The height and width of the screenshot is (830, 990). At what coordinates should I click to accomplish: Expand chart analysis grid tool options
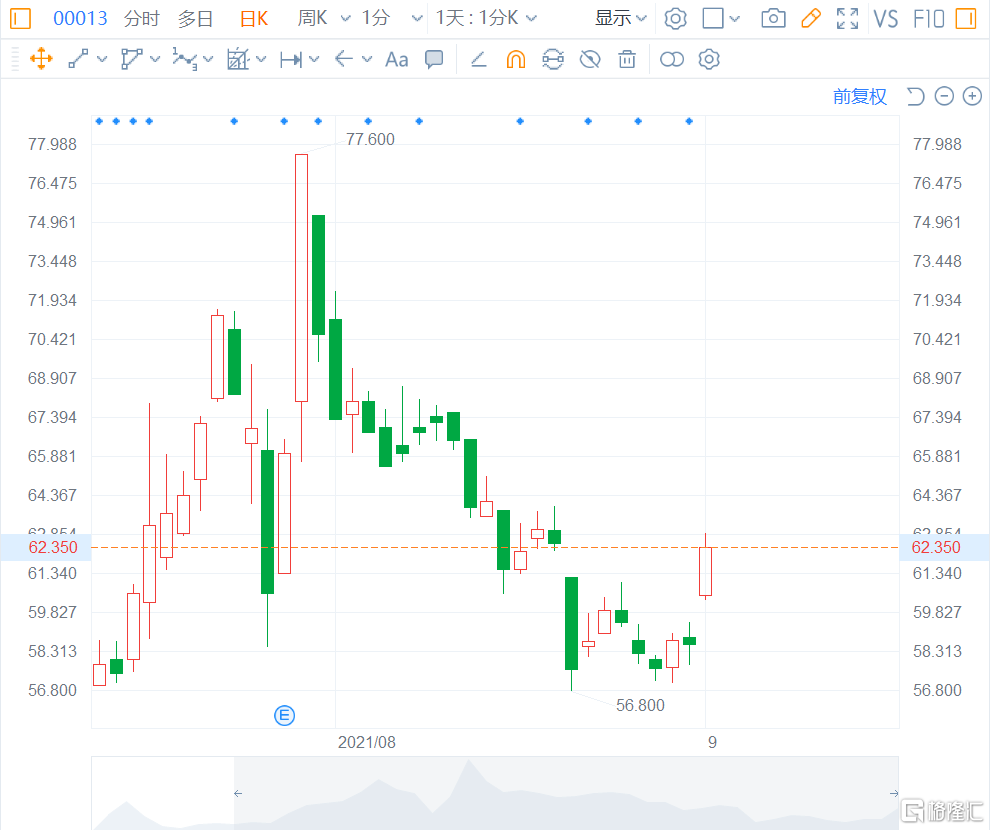[x=261, y=59]
